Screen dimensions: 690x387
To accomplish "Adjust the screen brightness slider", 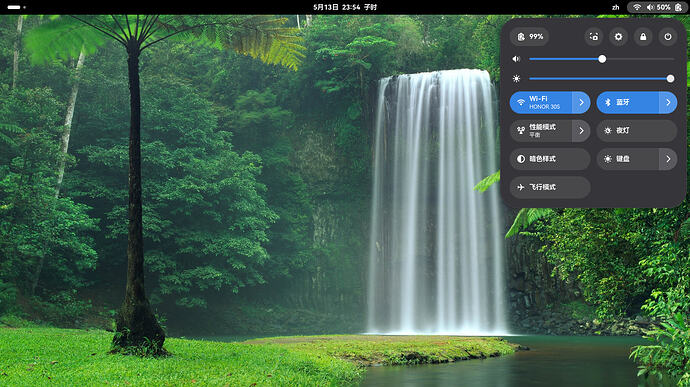I will click(x=602, y=78).
